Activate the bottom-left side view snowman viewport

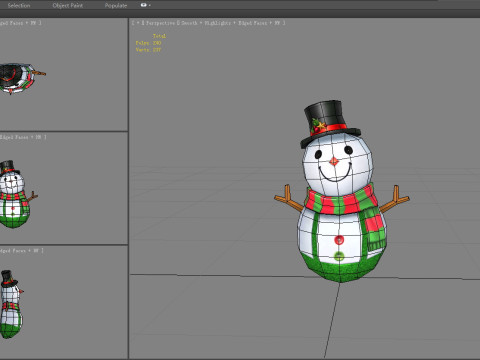pos(64,302)
